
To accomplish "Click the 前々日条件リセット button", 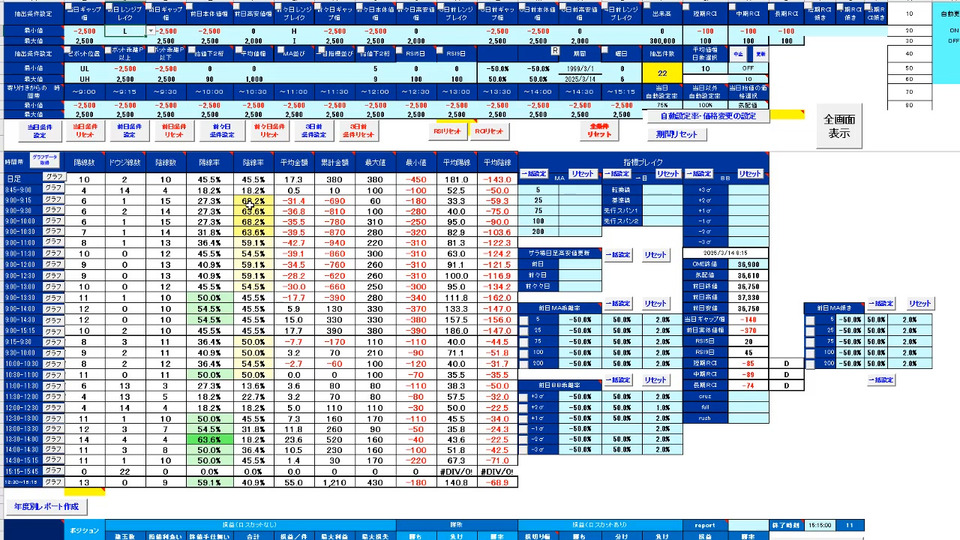I will click(x=269, y=131).
